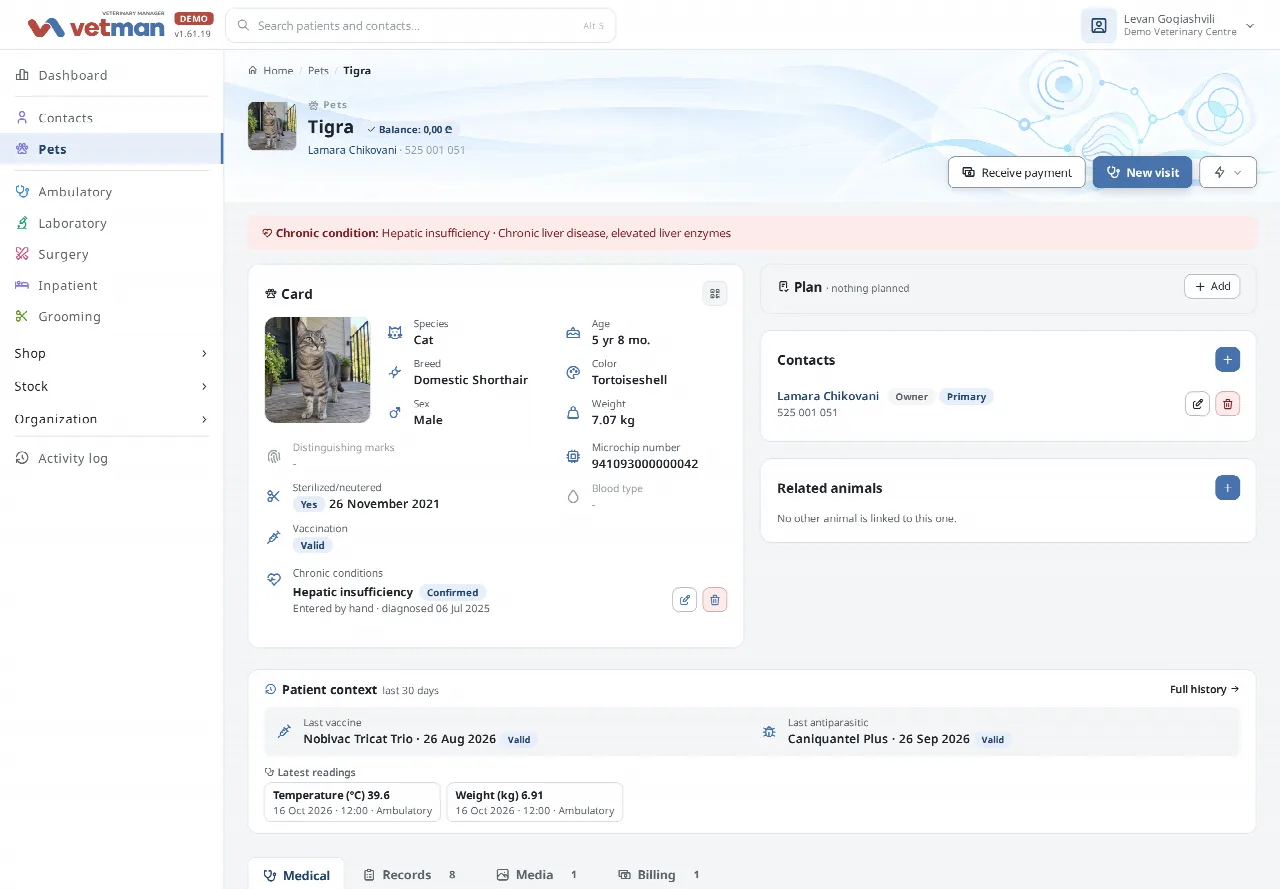Click the Receive payment button
Image resolution: width=1280 pixels, height=889 pixels.
[1016, 172]
